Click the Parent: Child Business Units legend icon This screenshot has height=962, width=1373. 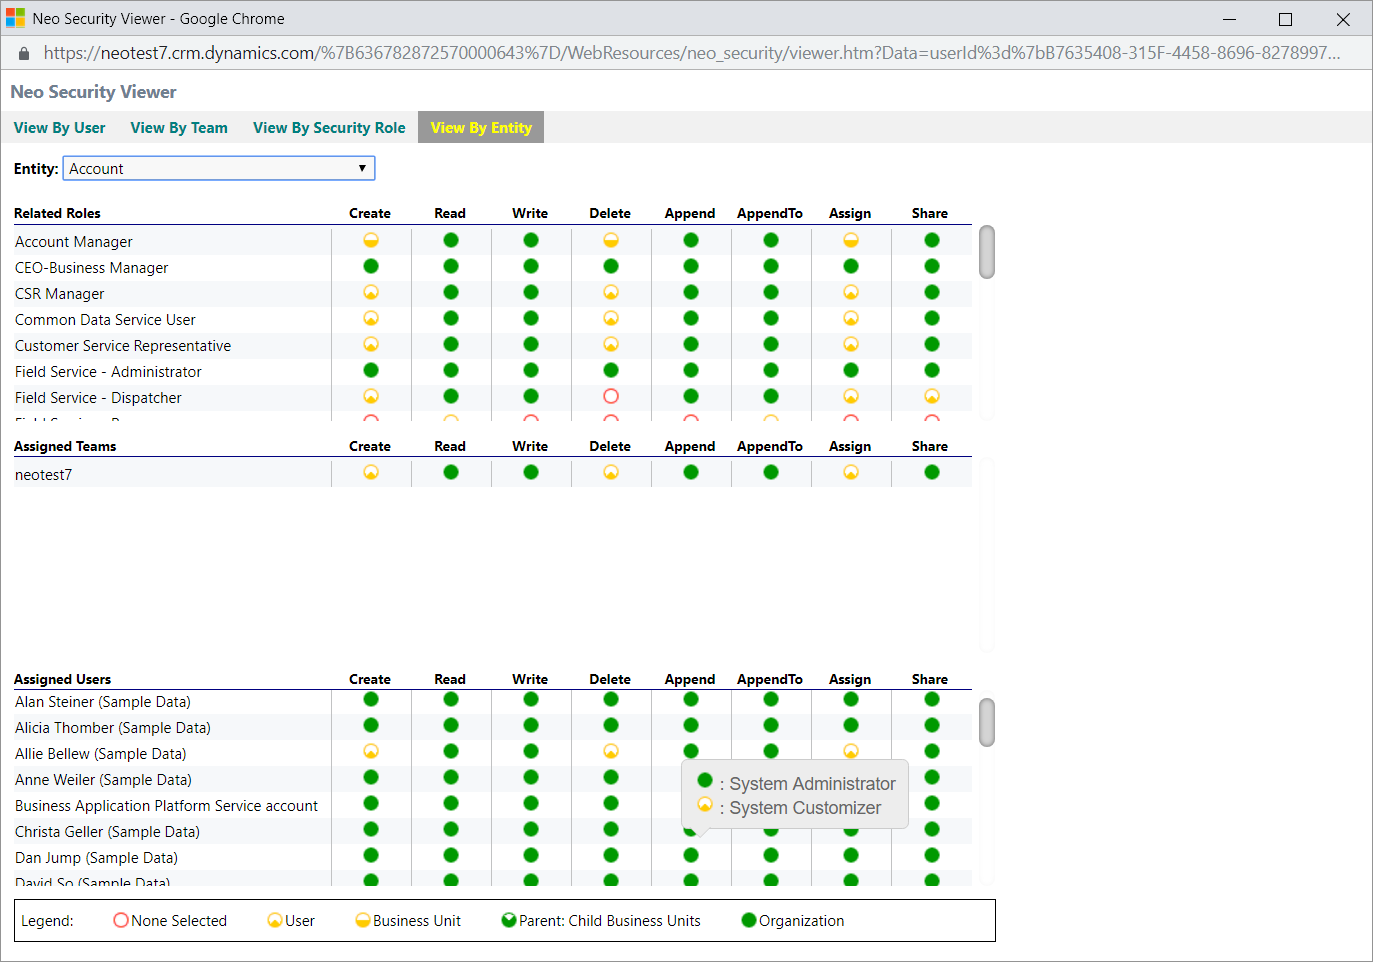(x=509, y=920)
